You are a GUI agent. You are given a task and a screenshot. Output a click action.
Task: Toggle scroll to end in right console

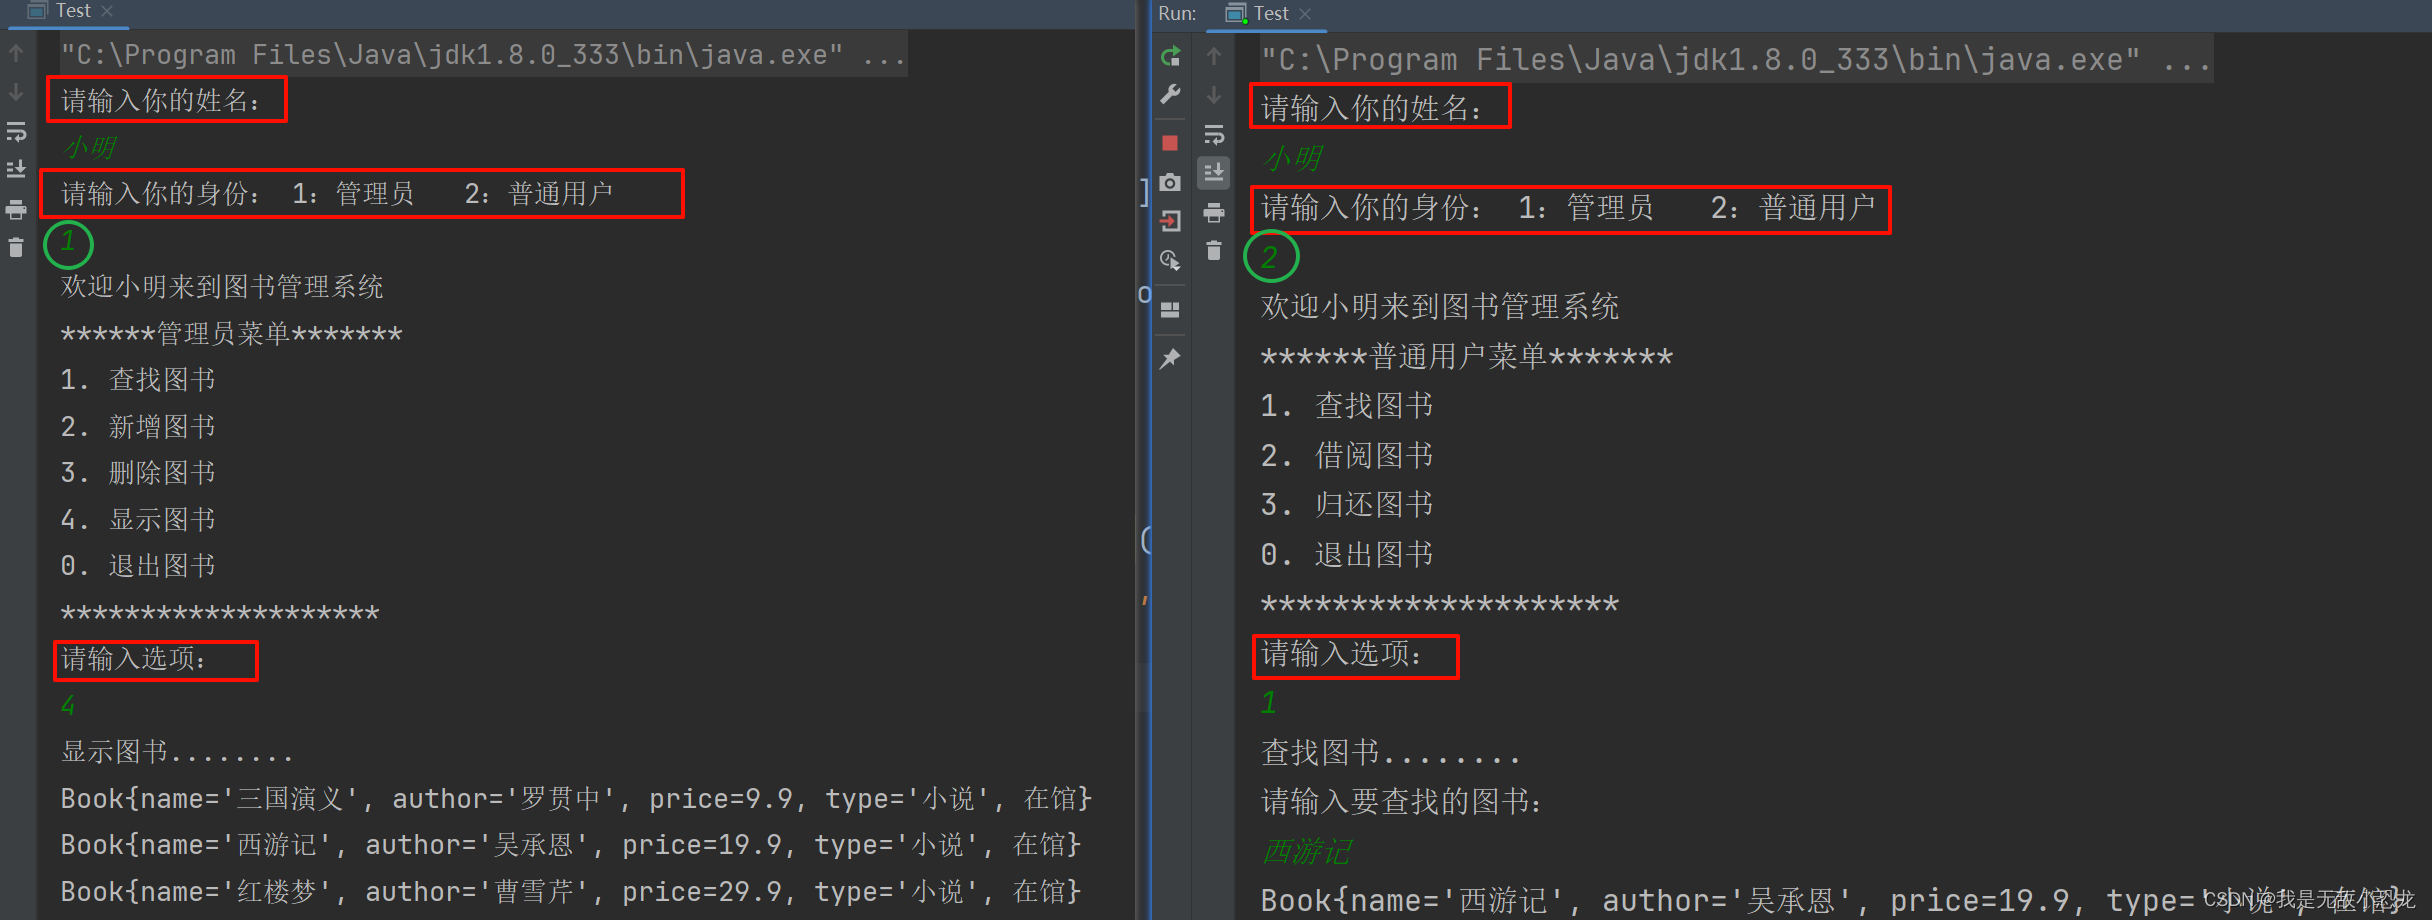tap(1214, 173)
